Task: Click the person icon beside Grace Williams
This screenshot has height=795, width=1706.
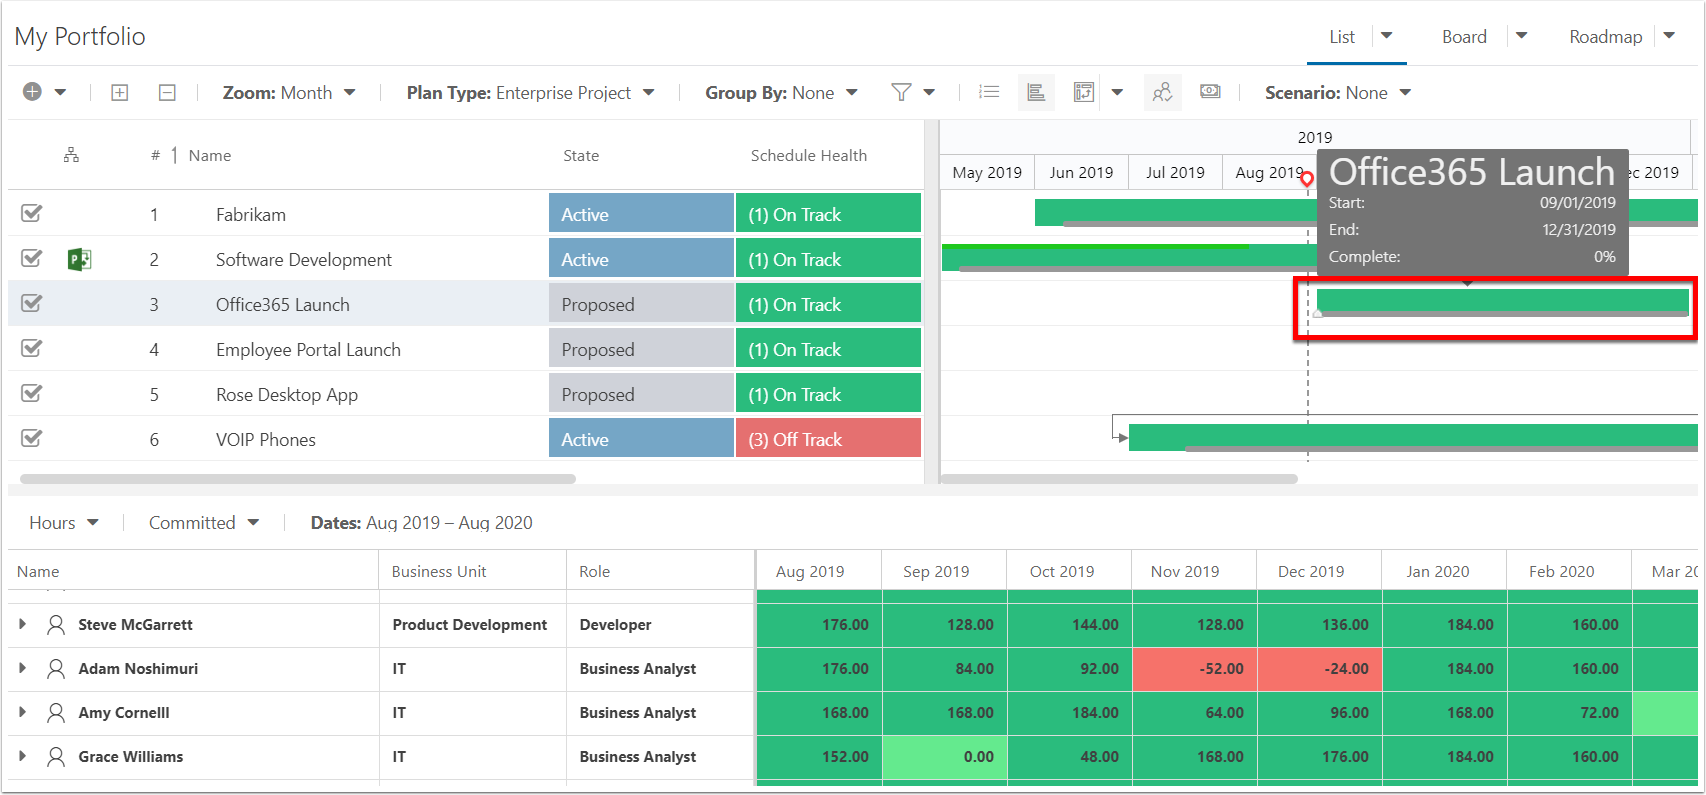Action: [x=56, y=756]
